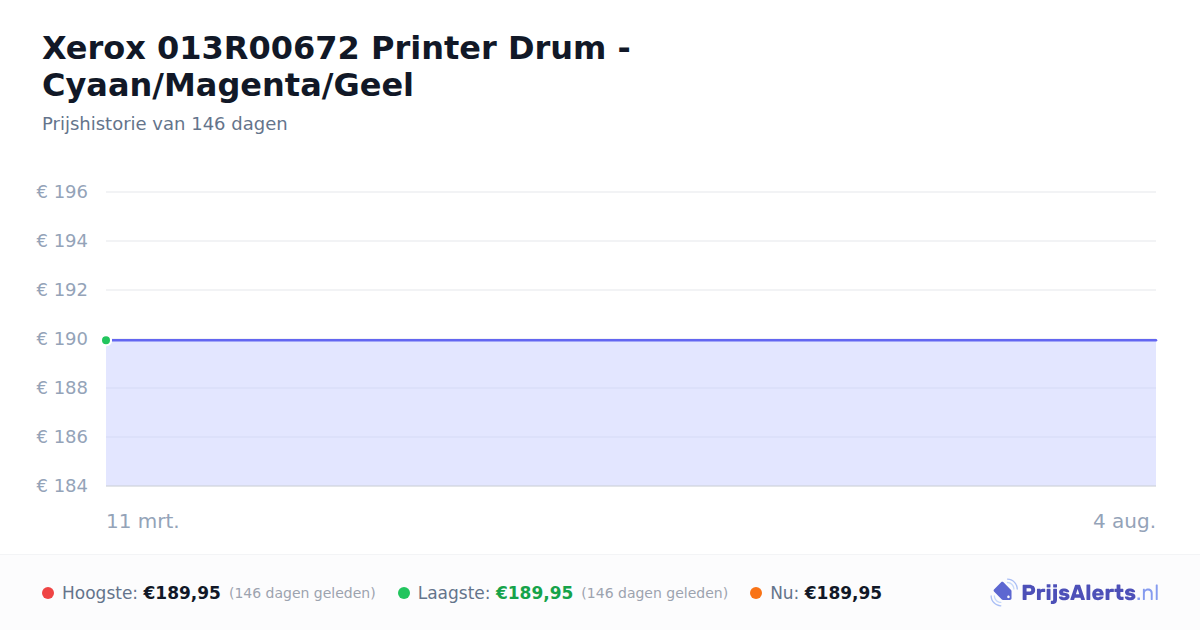Select the € 184 axis label
Screen dimensions: 1200x630
click(62, 486)
